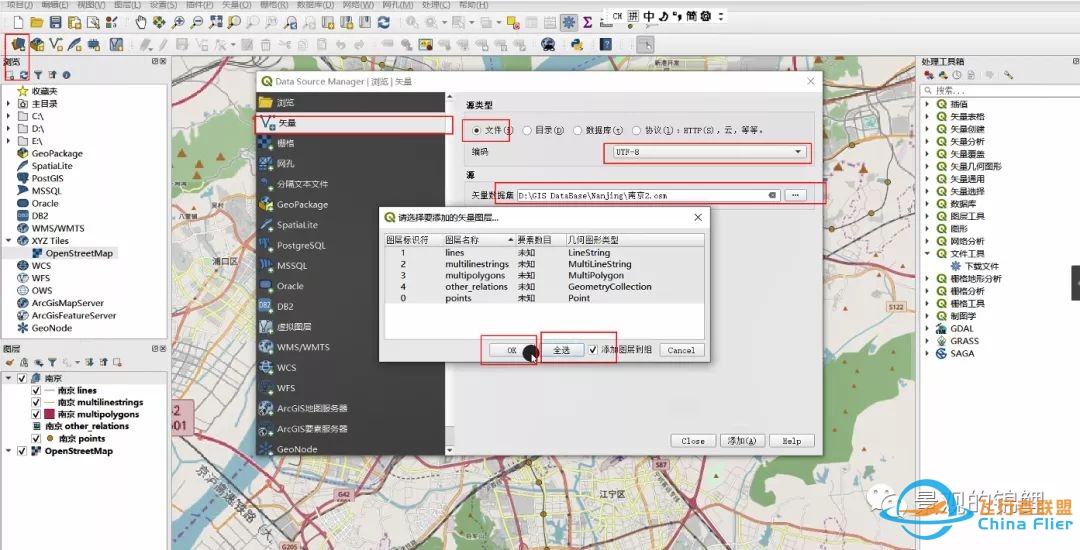
Task: Open the Processing Toolbox gear icon
Action: [568, 23]
